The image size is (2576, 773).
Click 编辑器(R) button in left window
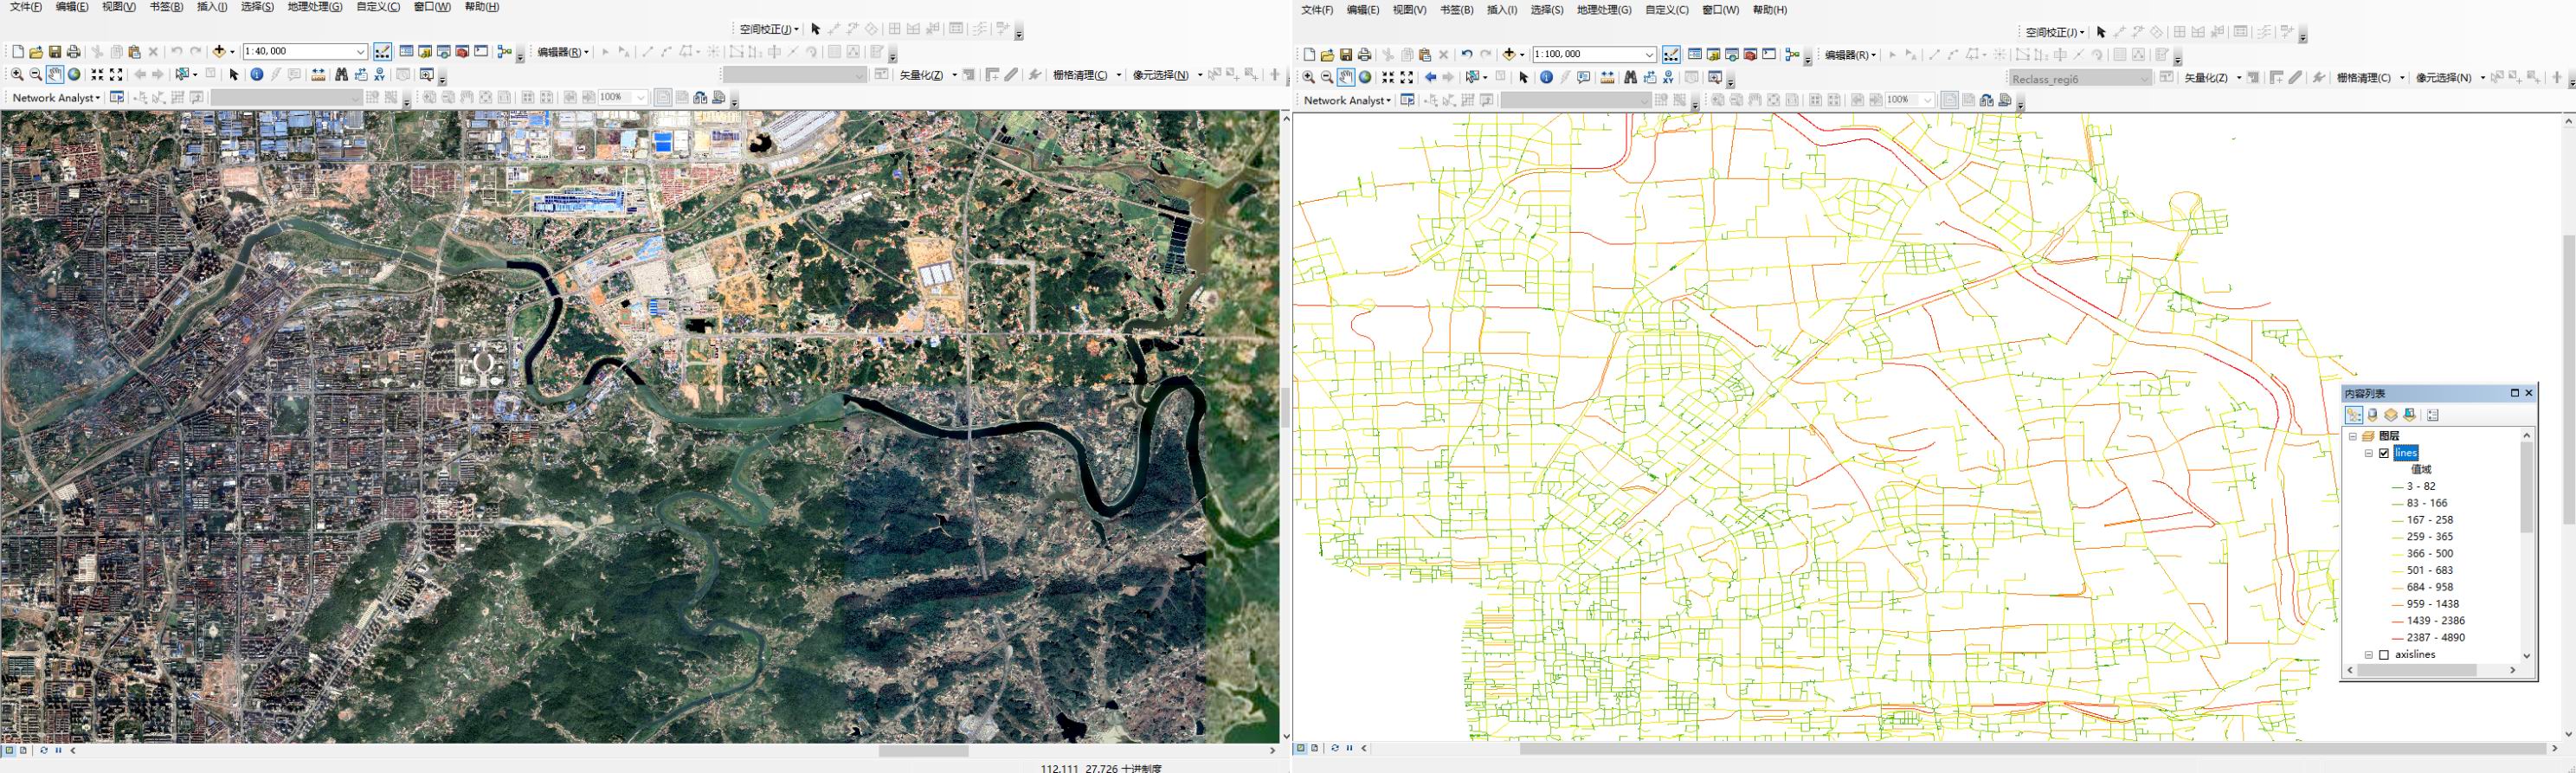coord(562,52)
